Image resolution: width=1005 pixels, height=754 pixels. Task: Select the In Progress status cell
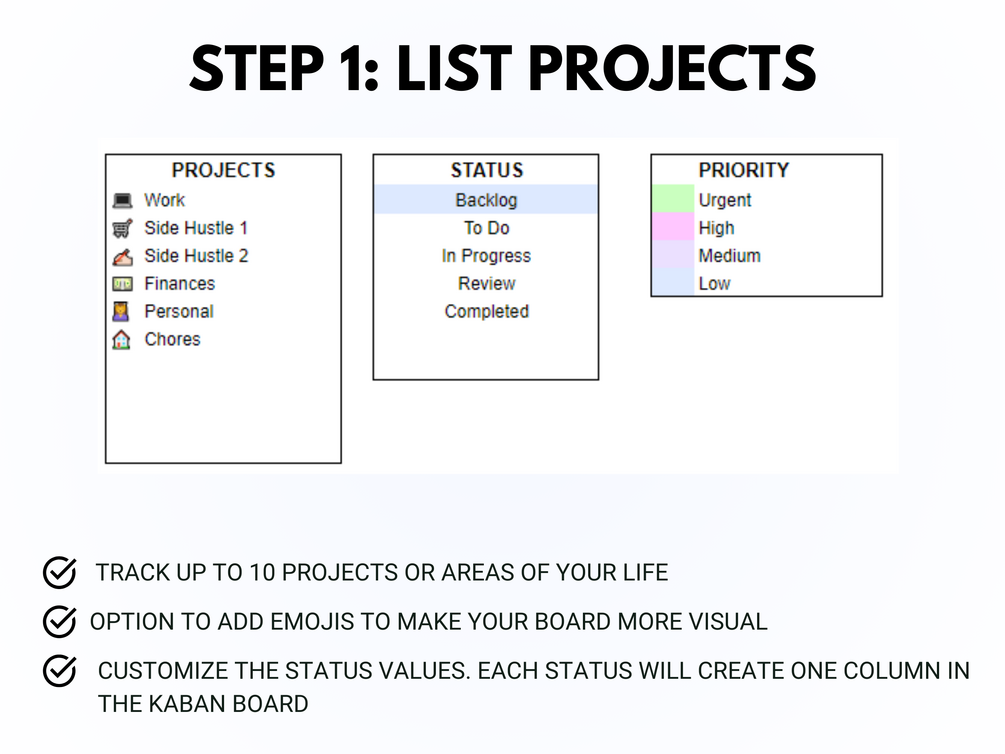(486, 255)
